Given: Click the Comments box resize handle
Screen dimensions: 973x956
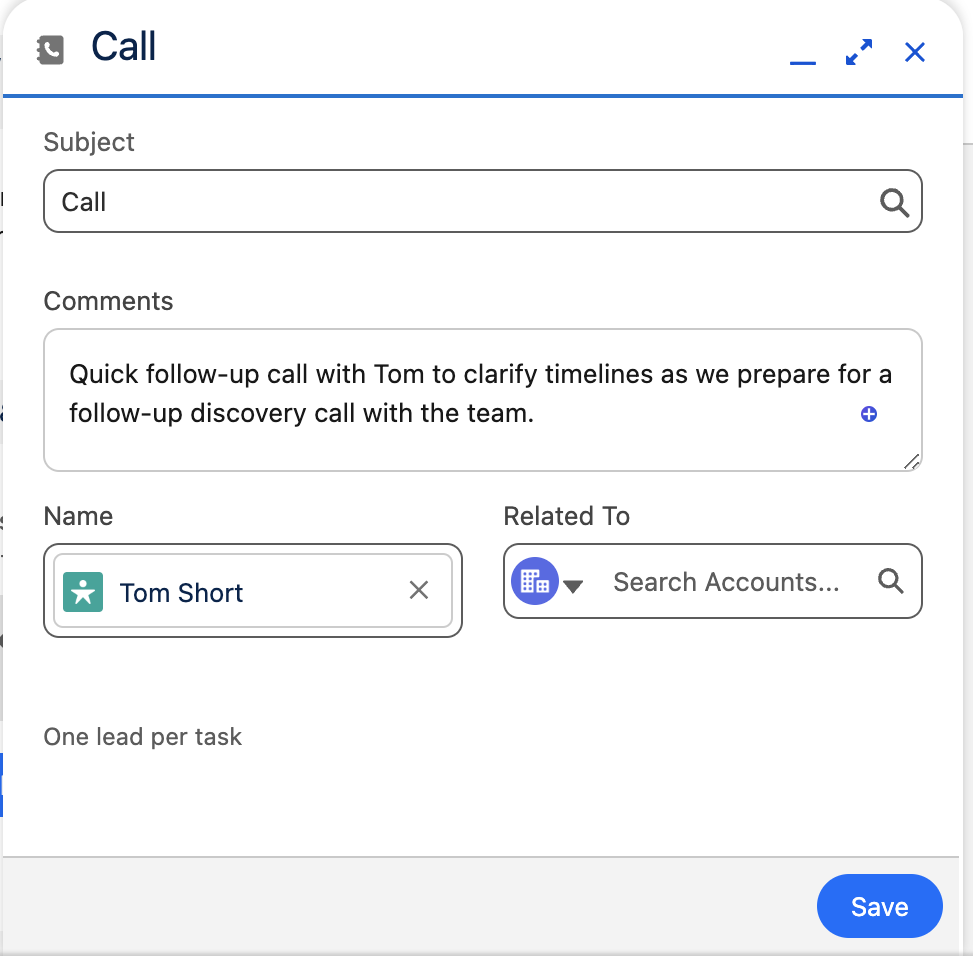Looking at the screenshot, I should tap(912, 462).
